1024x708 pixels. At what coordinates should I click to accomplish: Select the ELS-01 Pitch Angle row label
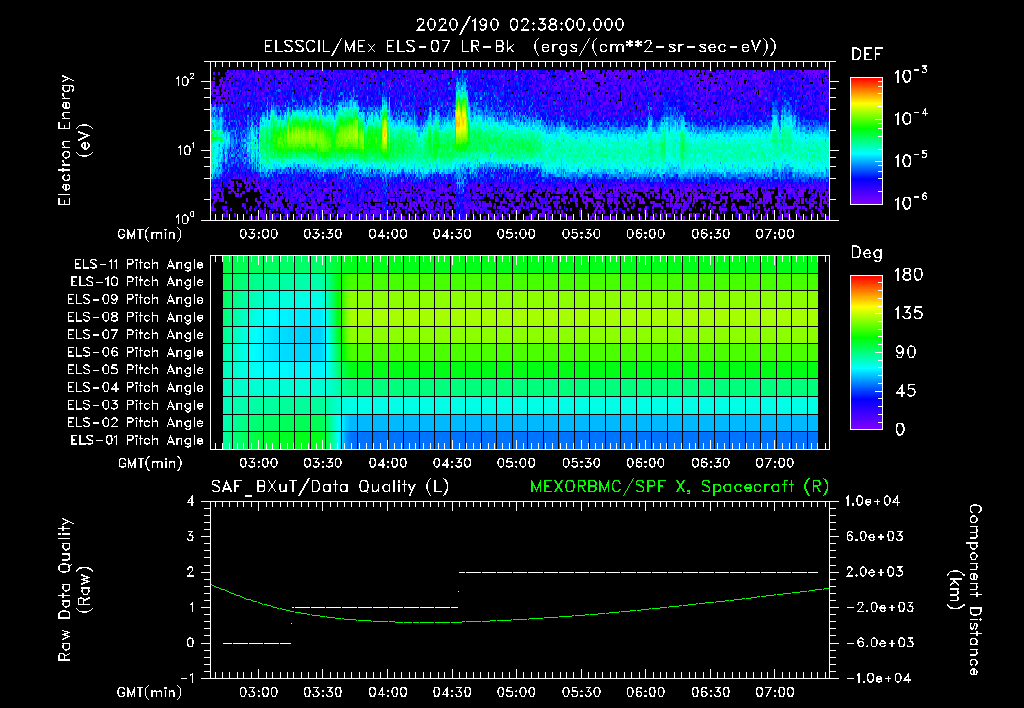coord(137,440)
